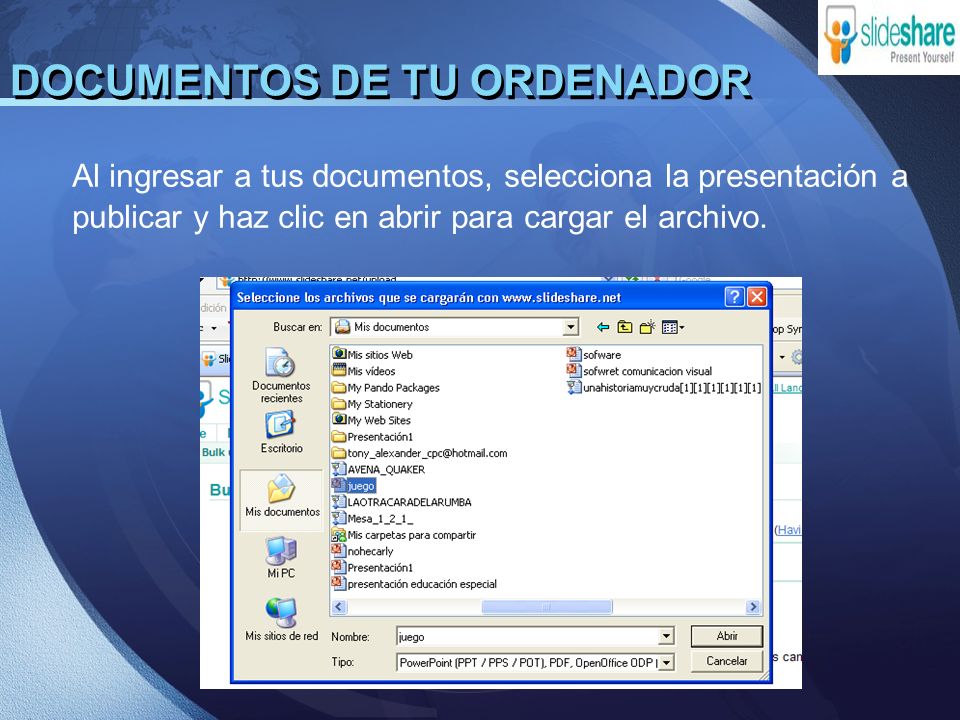Select the My Web Sites folder
This screenshot has height=720, width=960.
tap(371, 420)
